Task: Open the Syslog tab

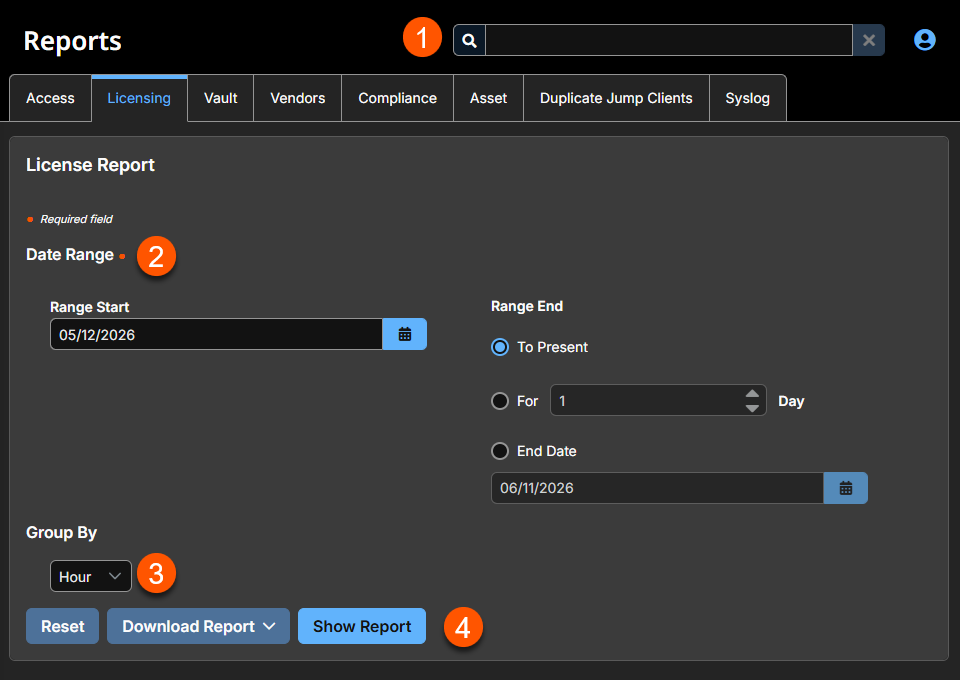Action: 748,98
